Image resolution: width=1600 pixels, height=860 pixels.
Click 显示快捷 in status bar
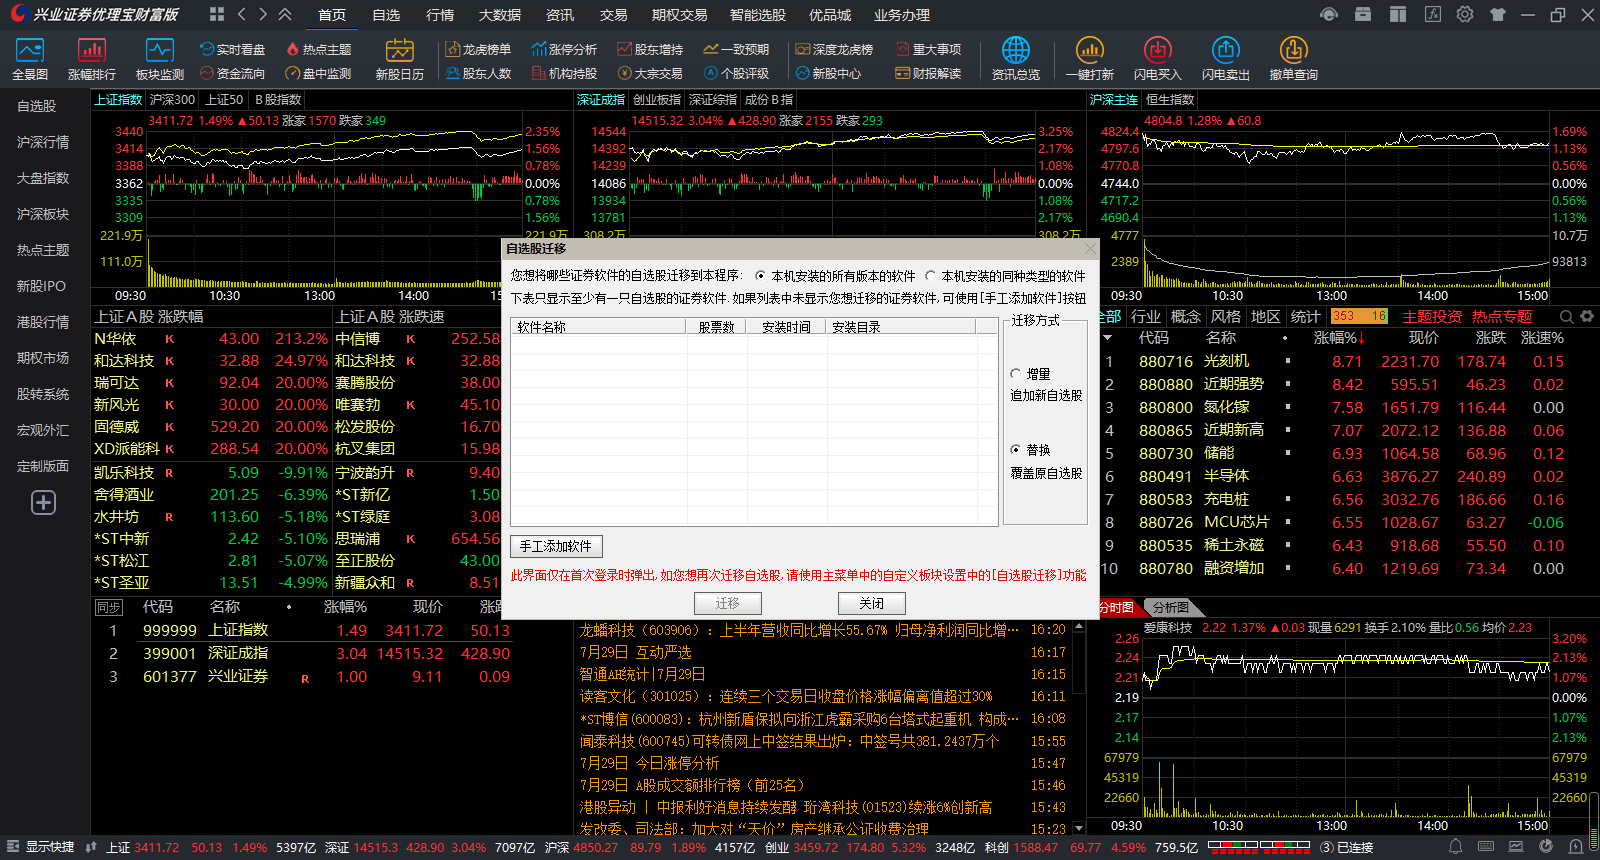[40, 847]
